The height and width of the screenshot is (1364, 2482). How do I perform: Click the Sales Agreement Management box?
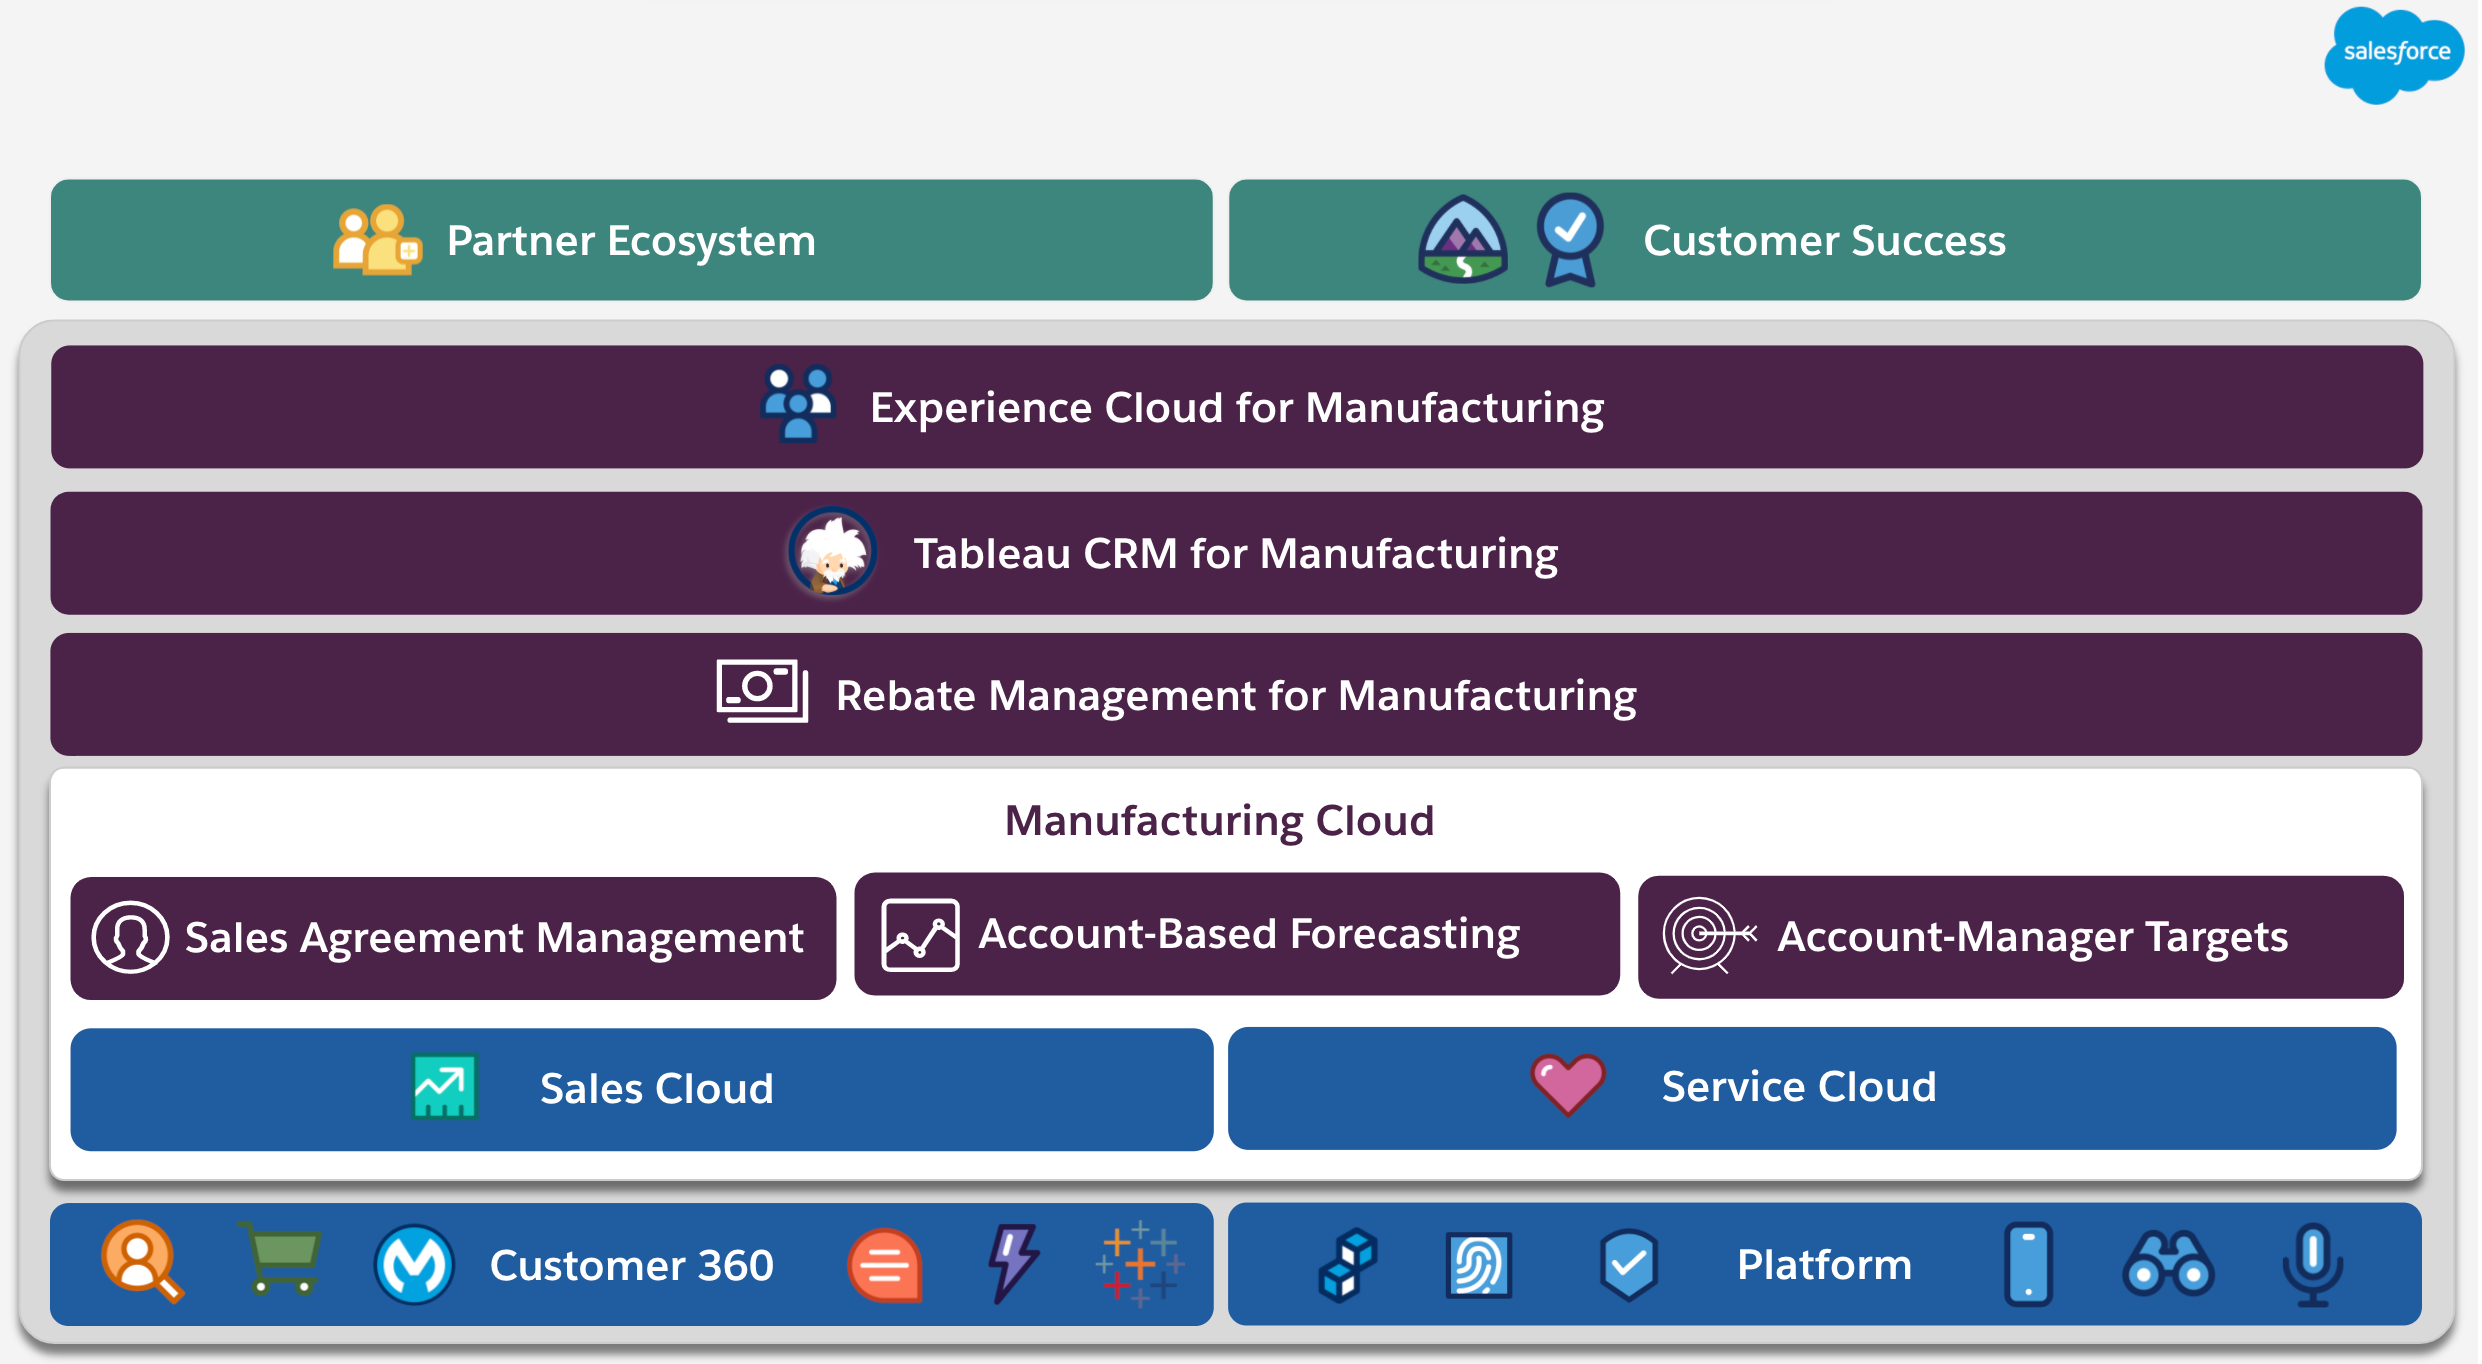tap(453, 938)
